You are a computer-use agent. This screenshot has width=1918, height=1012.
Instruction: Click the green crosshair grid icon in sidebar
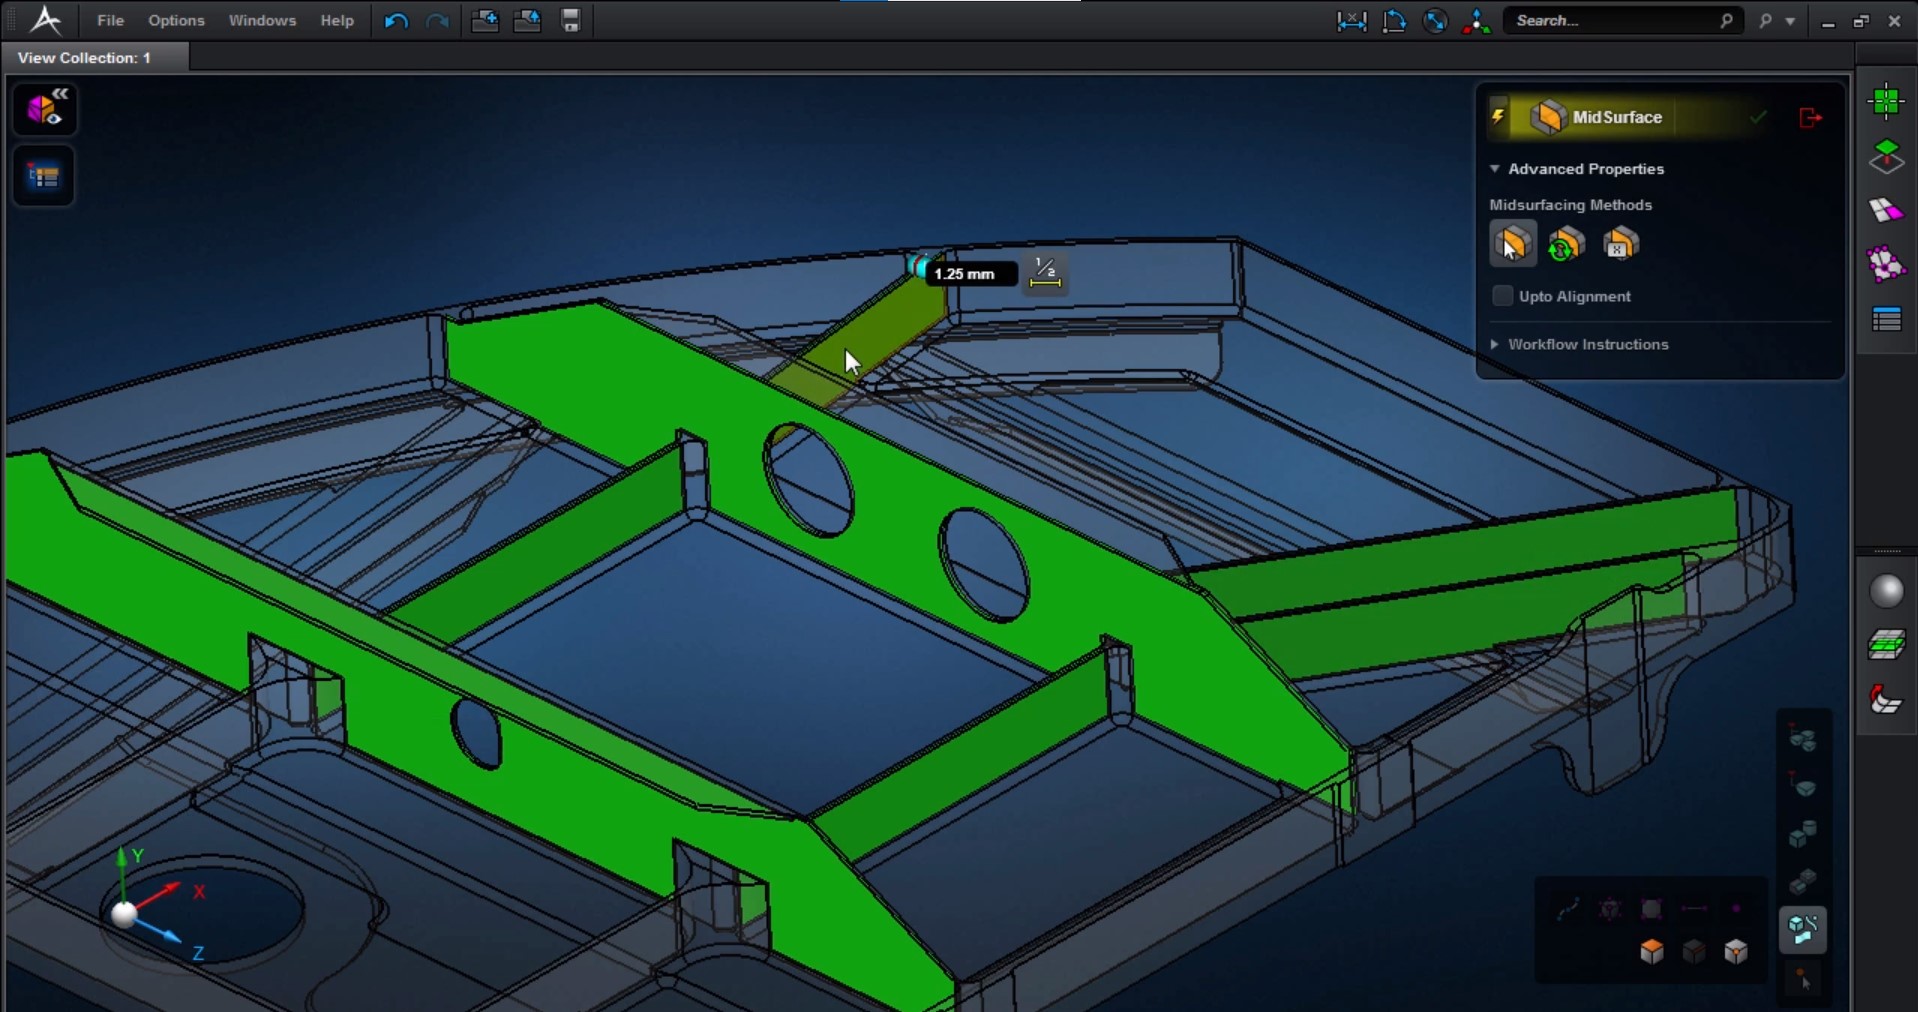pyautogui.click(x=1886, y=102)
